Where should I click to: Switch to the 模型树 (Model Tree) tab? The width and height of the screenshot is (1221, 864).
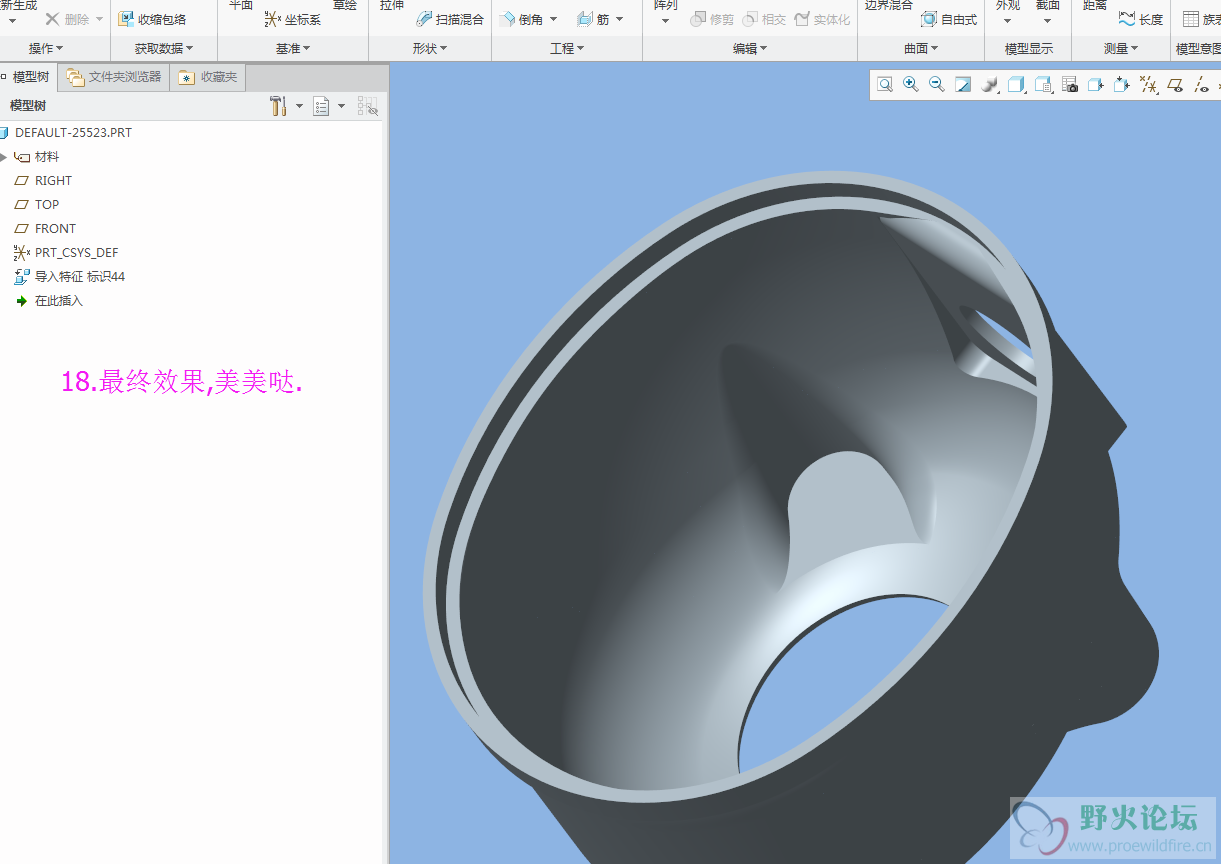pos(27,77)
